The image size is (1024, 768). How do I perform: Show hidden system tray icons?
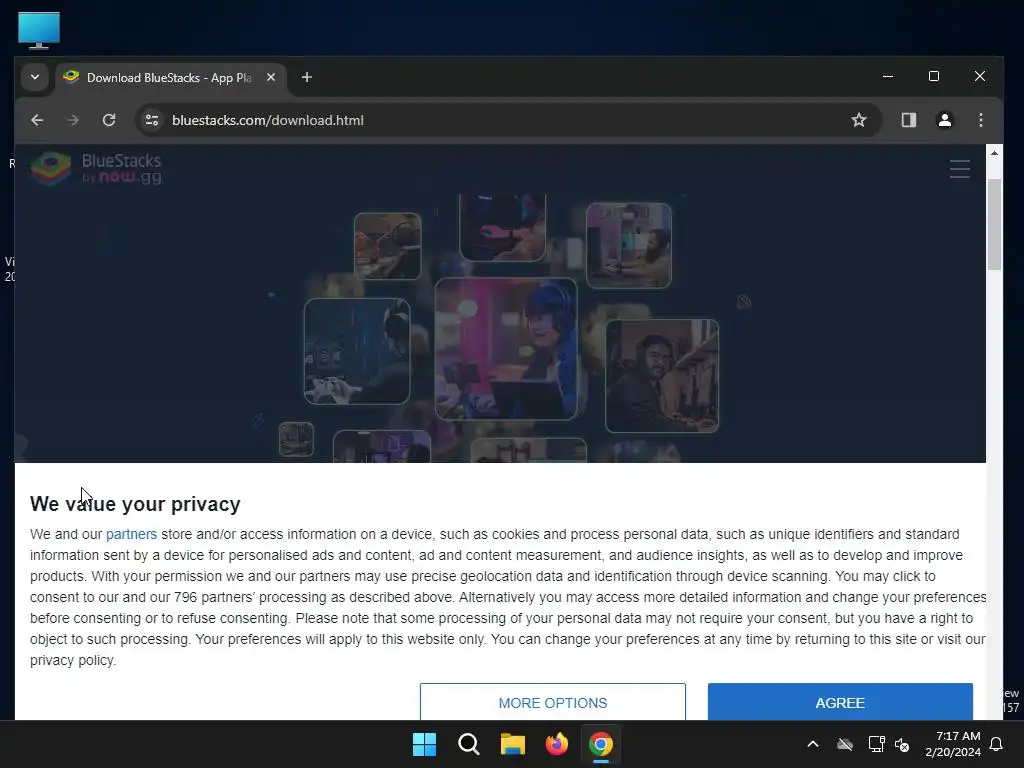[813, 744]
